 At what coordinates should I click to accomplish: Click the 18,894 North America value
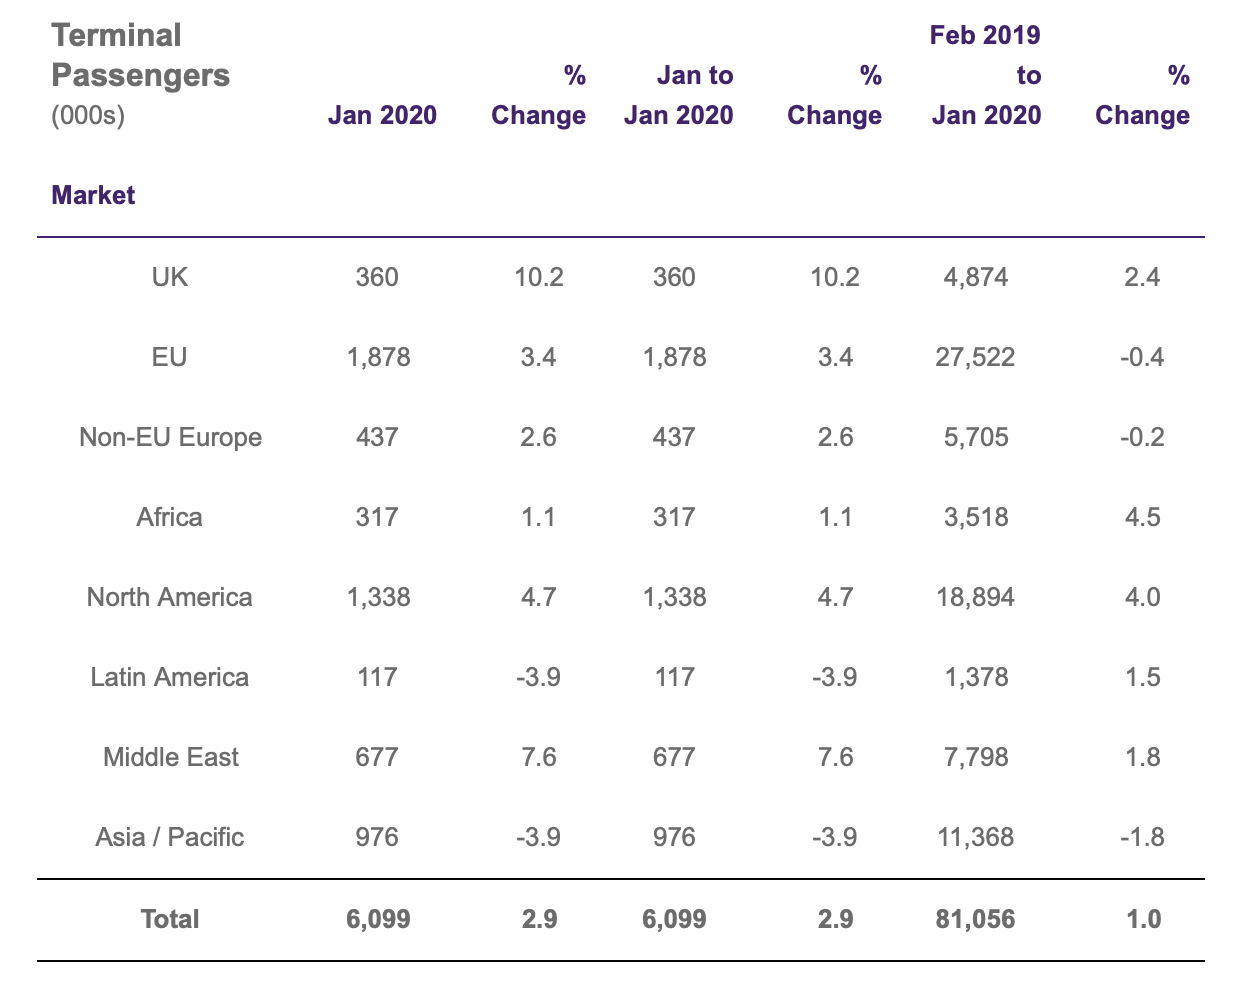975,597
